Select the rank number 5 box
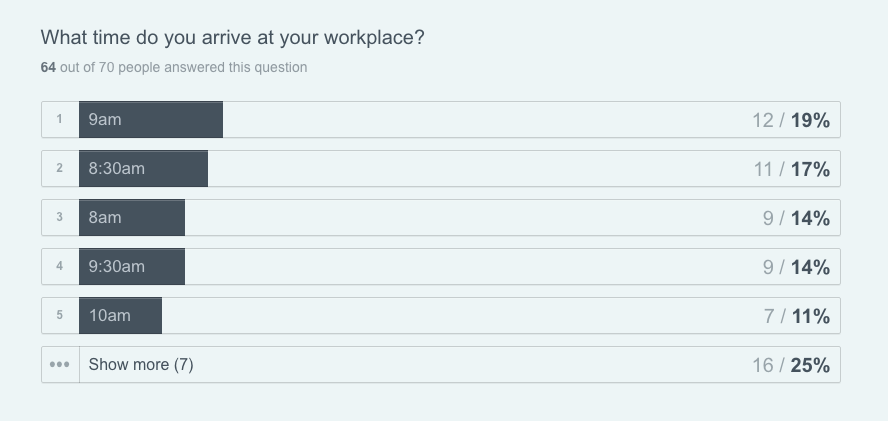The height and width of the screenshot is (421, 888). pos(60,316)
